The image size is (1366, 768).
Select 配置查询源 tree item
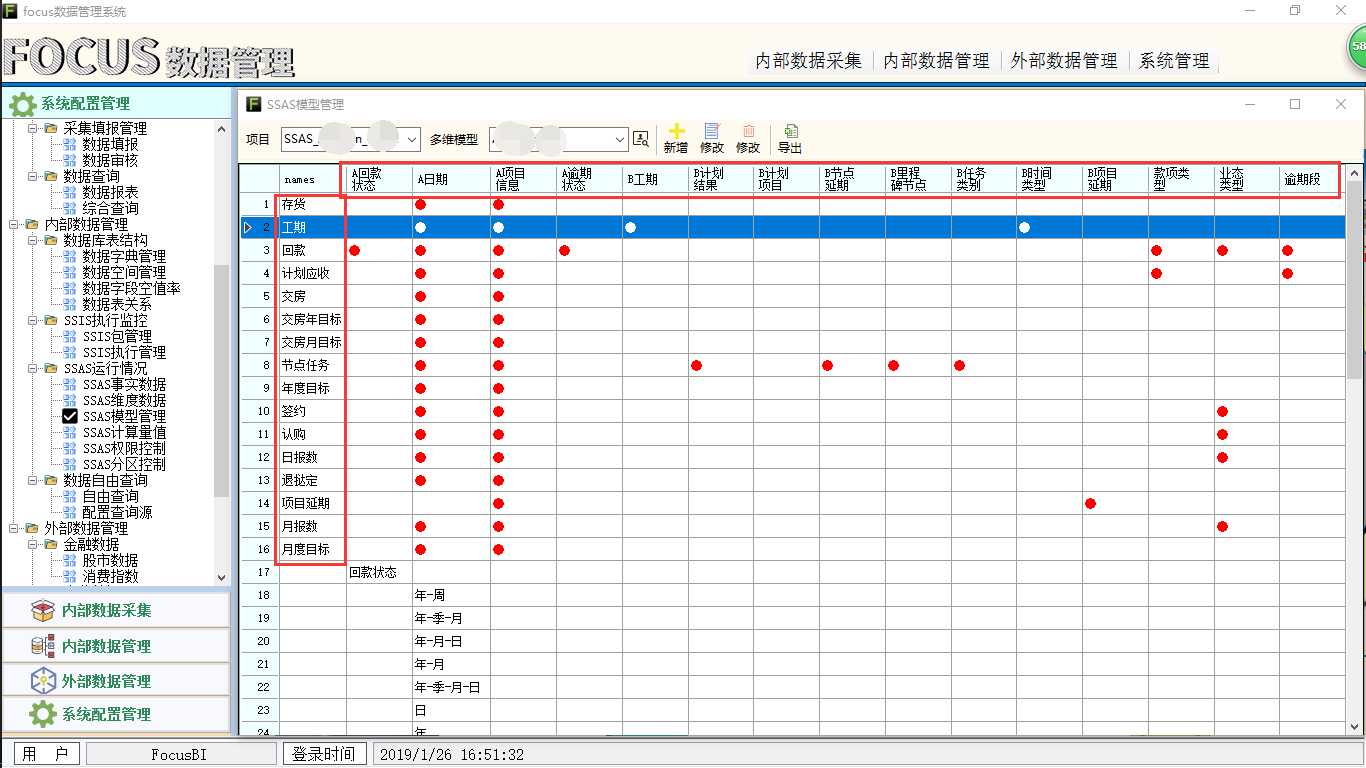[117, 512]
